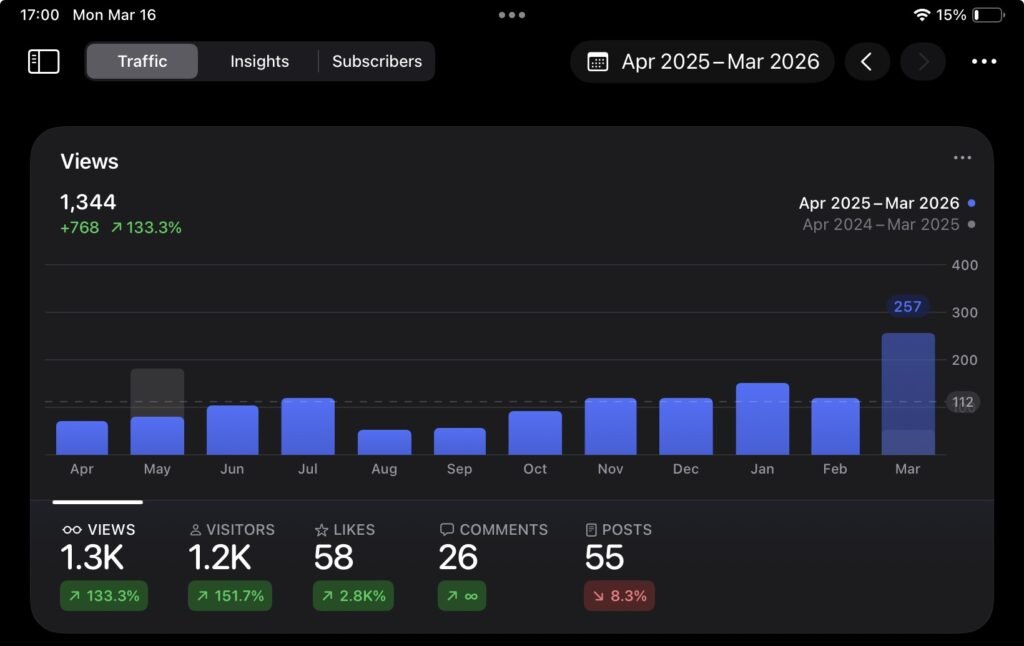The width and height of the screenshot is (1024, 646).
Task: Click the 257 value label on chart
Action: [x=907, y=306]
